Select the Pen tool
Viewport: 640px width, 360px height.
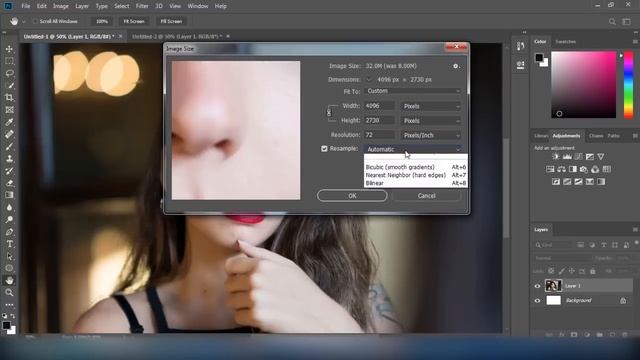[9, 232]
